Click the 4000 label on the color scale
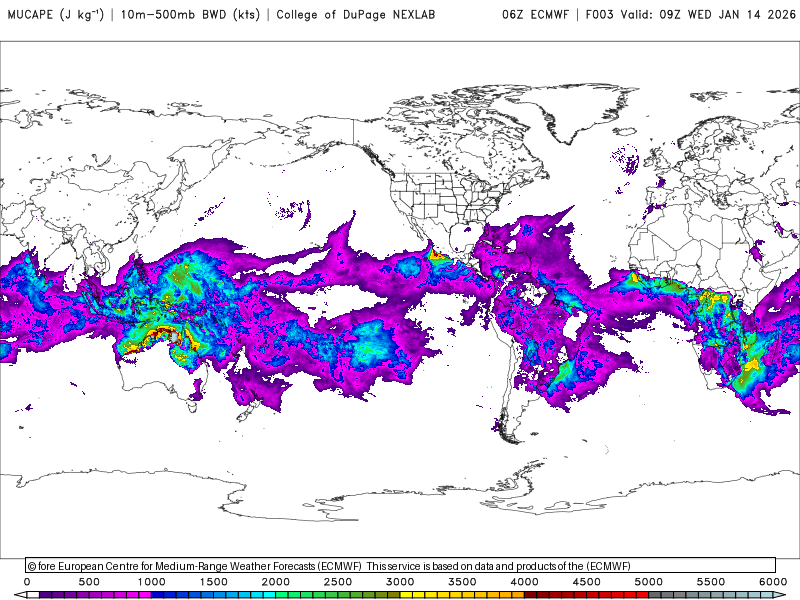The width and height of the screenshot is (800, 600). coord(524,582)
